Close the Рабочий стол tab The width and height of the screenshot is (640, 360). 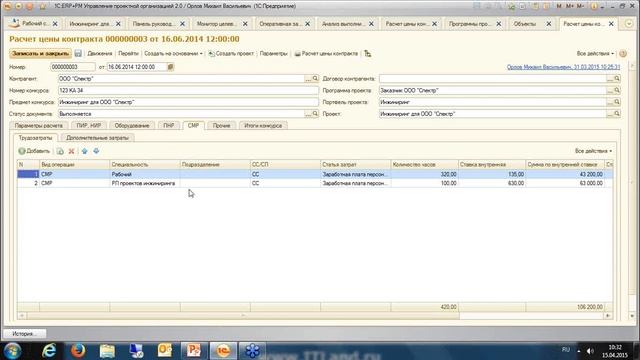click(55, 24)
